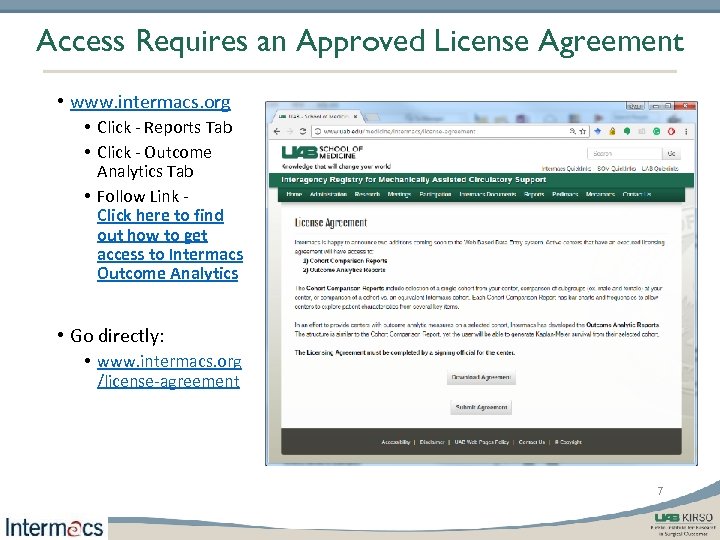Click the 'Click - Reports Tab' bullet text
720x540 pixels.
tap(165, 127)
